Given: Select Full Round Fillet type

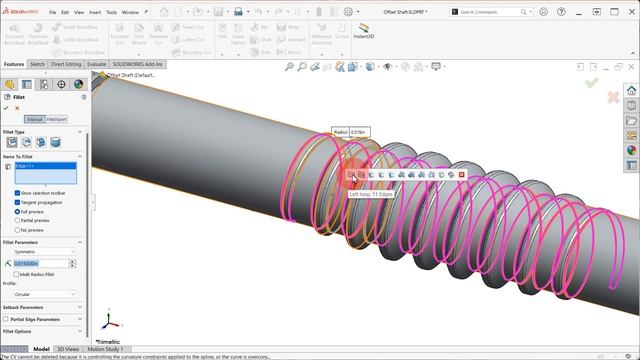Looking at the screenshot, I should point(56,142).
